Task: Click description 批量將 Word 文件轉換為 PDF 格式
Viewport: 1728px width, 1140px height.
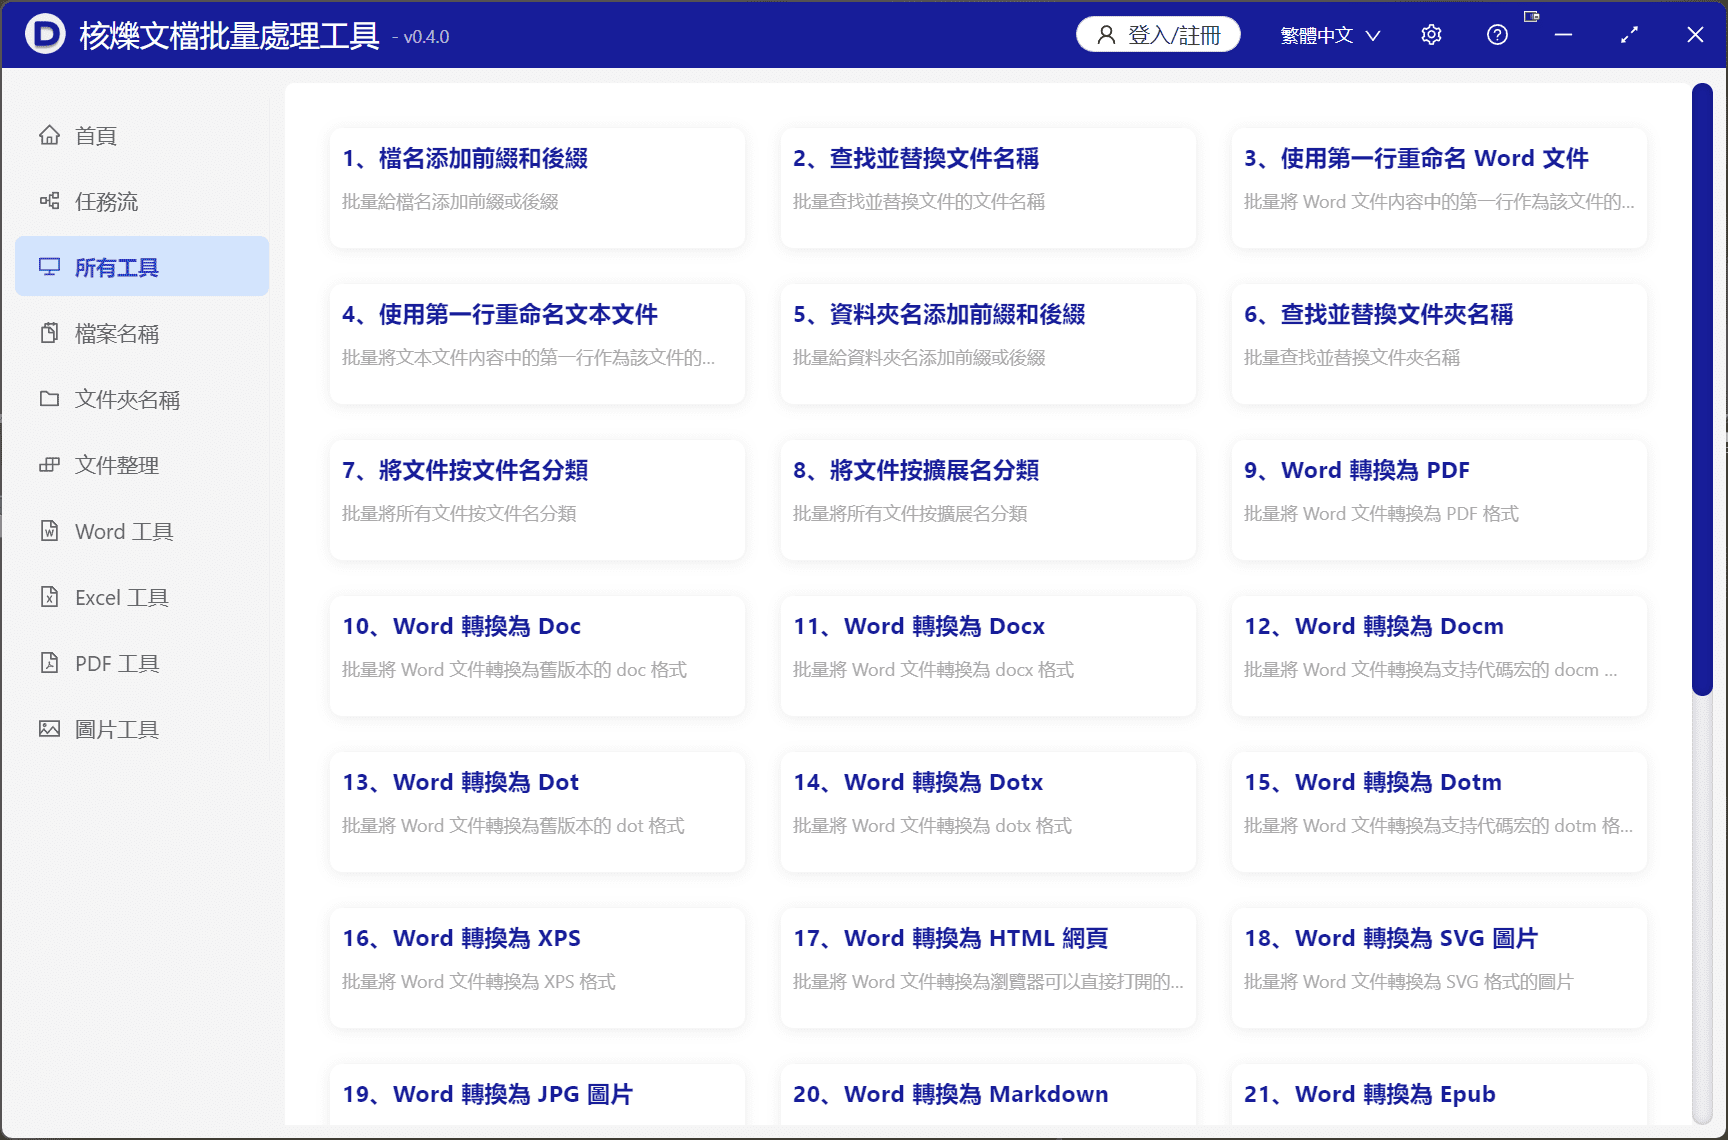Action: (1381, 514)
